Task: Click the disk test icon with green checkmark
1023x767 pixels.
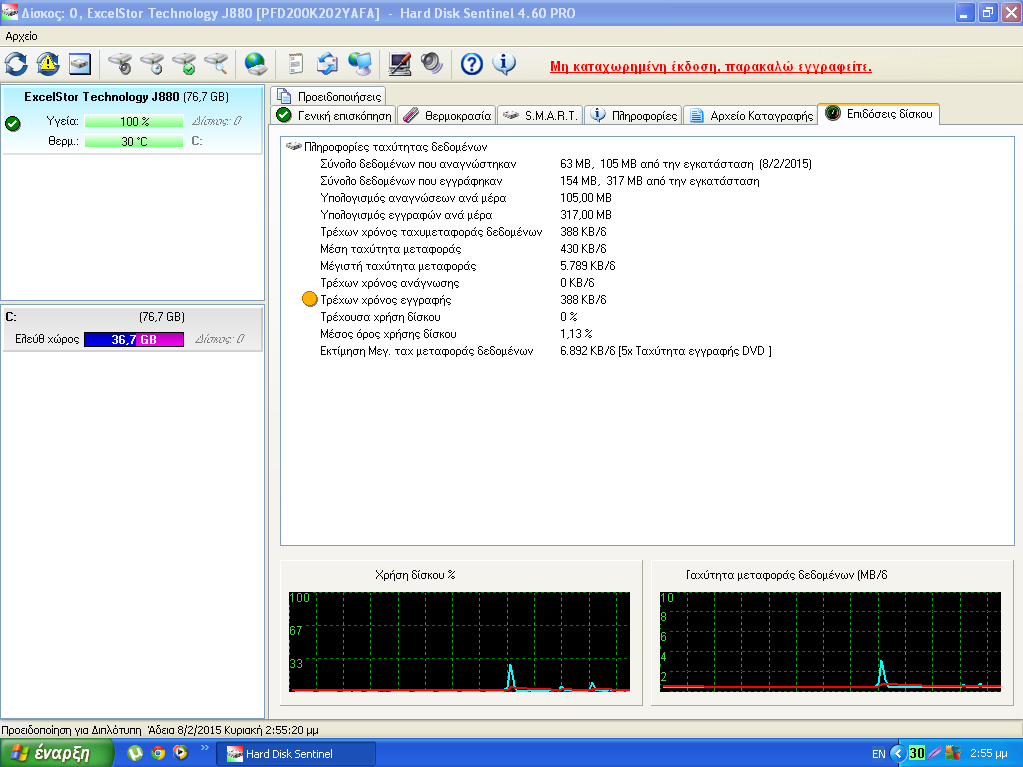Action: 184,64
